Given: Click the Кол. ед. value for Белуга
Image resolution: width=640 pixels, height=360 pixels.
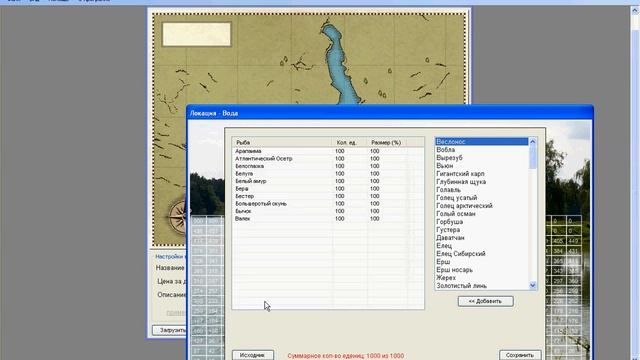Looking at the screenshot, I should coord(340,173).
